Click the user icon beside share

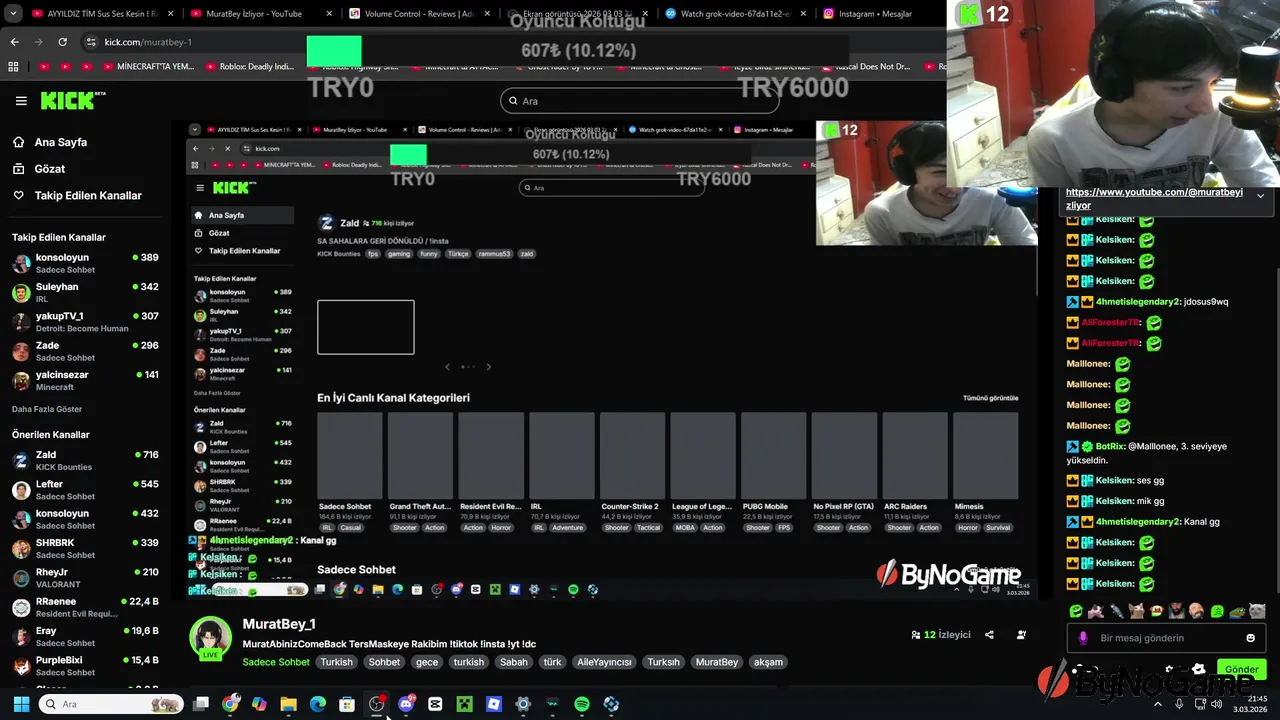click(1021, 635)
